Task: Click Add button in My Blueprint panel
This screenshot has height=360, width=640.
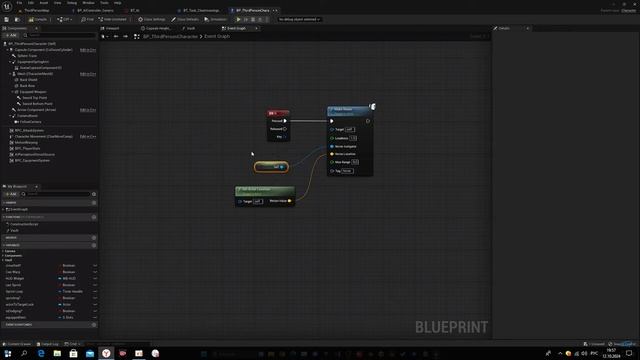Action: pyautogui.click(x=11, y=194)
